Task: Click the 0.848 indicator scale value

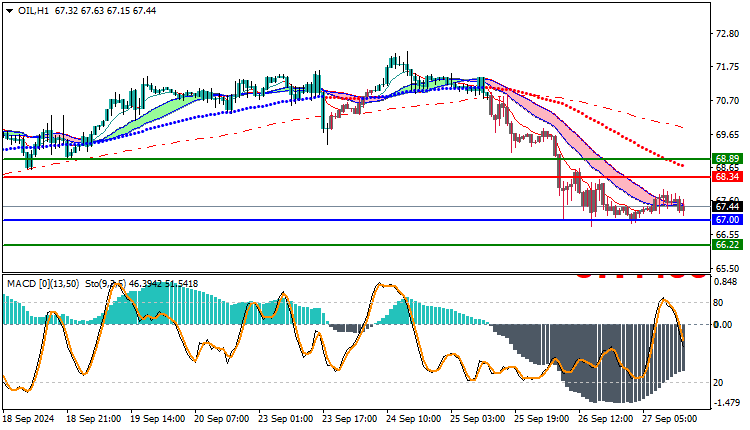Action: click(x=726, y=282)
